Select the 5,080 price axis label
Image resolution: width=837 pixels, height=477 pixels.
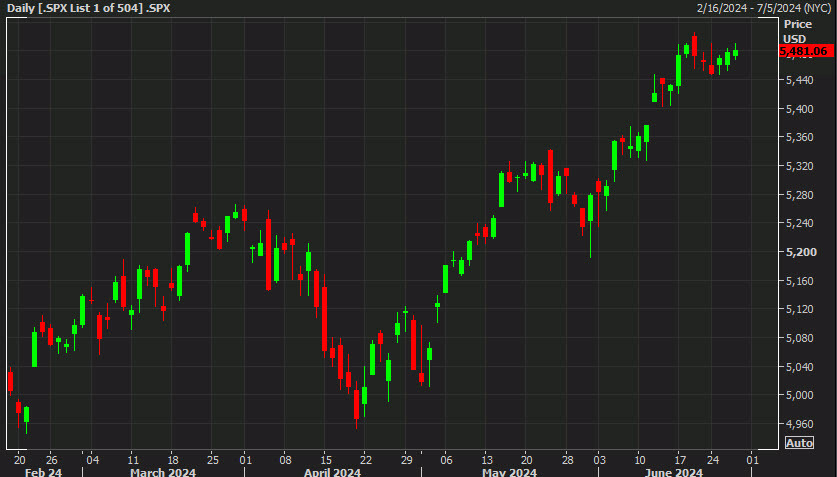(x=800, y=338)
